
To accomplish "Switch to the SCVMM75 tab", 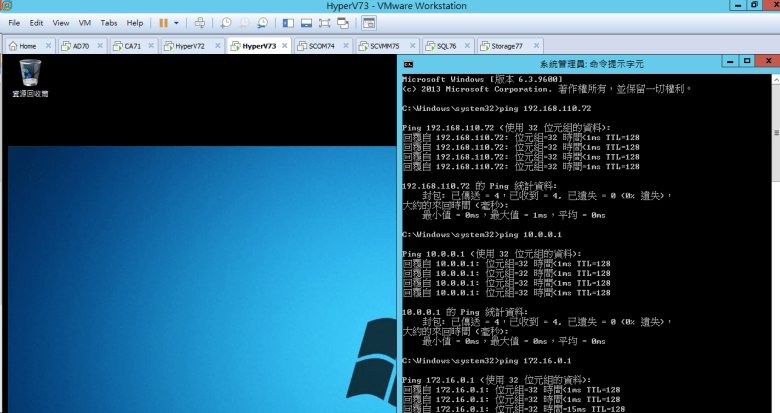I will (x=383, y=46).
